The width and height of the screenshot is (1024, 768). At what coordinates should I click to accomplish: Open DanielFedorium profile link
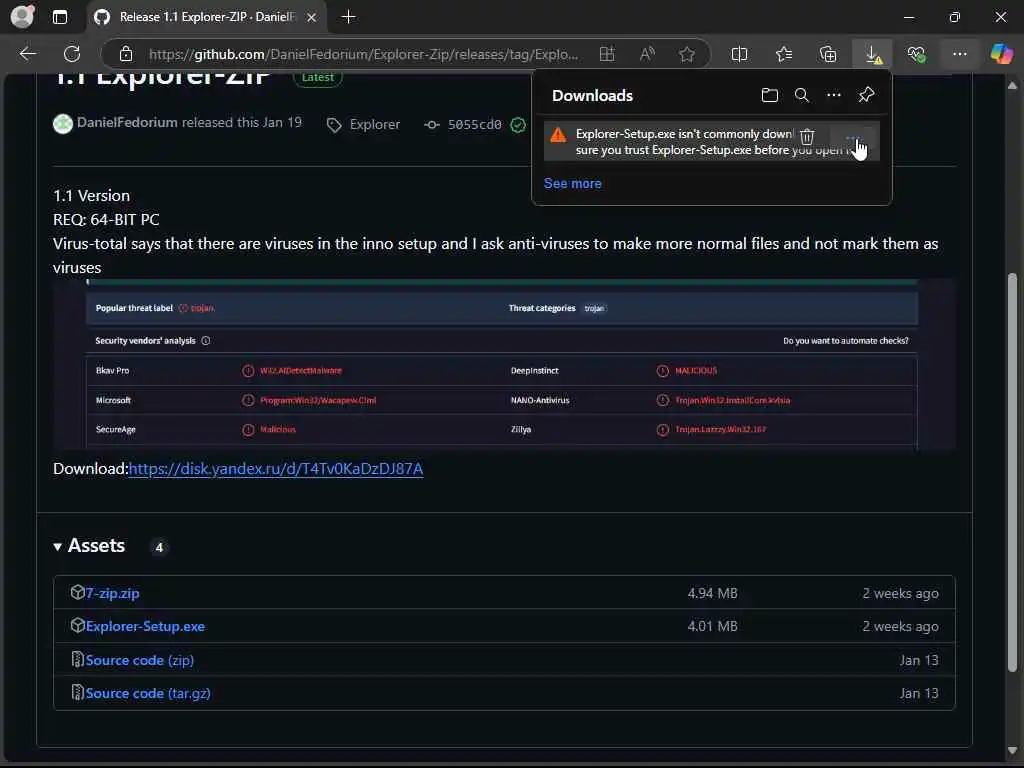click(x=127, y=123)
